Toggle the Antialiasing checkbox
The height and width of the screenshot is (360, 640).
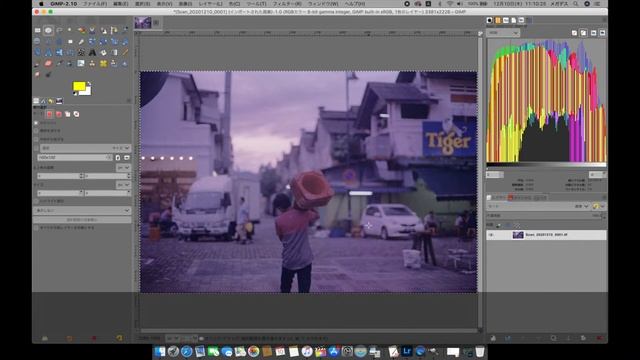36,122
